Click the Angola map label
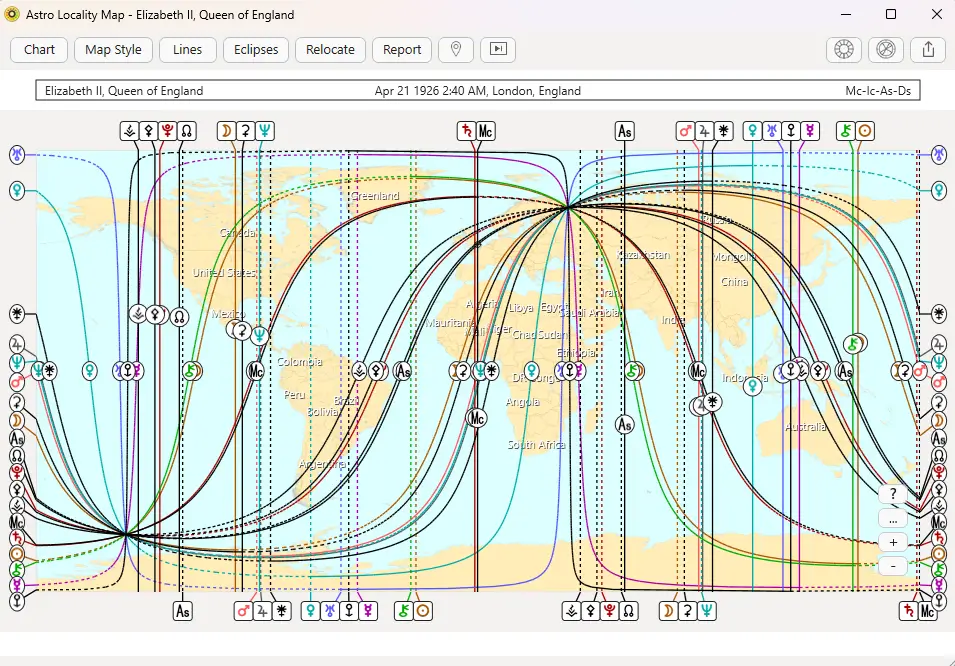Viewport: 955px width, 666px height. tap(523, 402)
